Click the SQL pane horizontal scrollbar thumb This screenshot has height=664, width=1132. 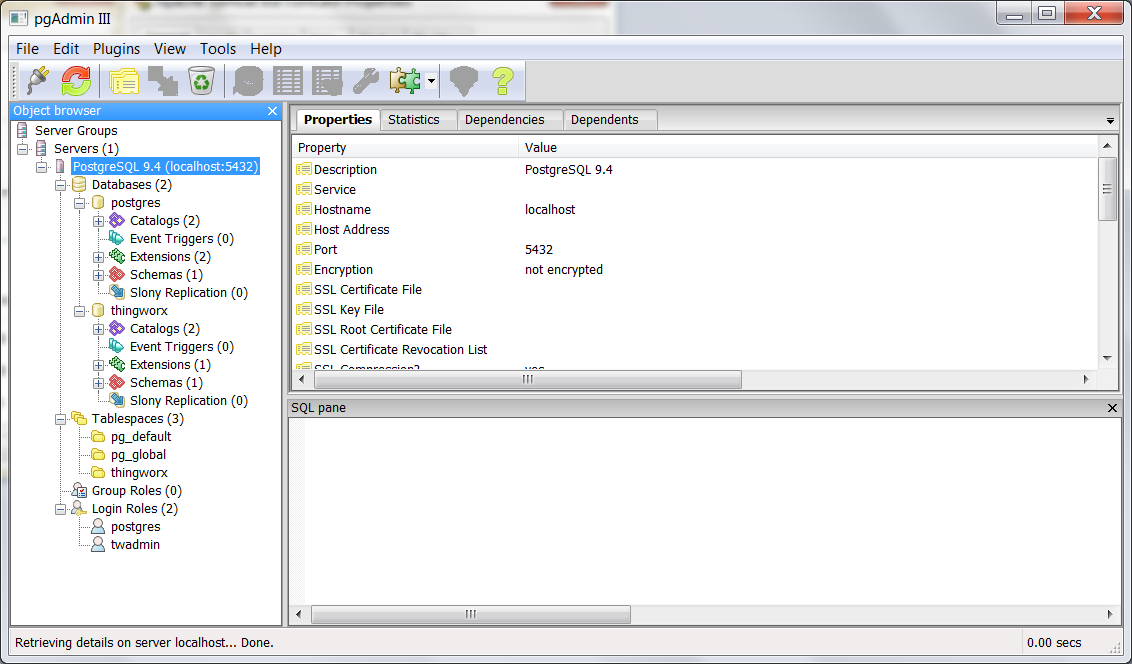471,614
